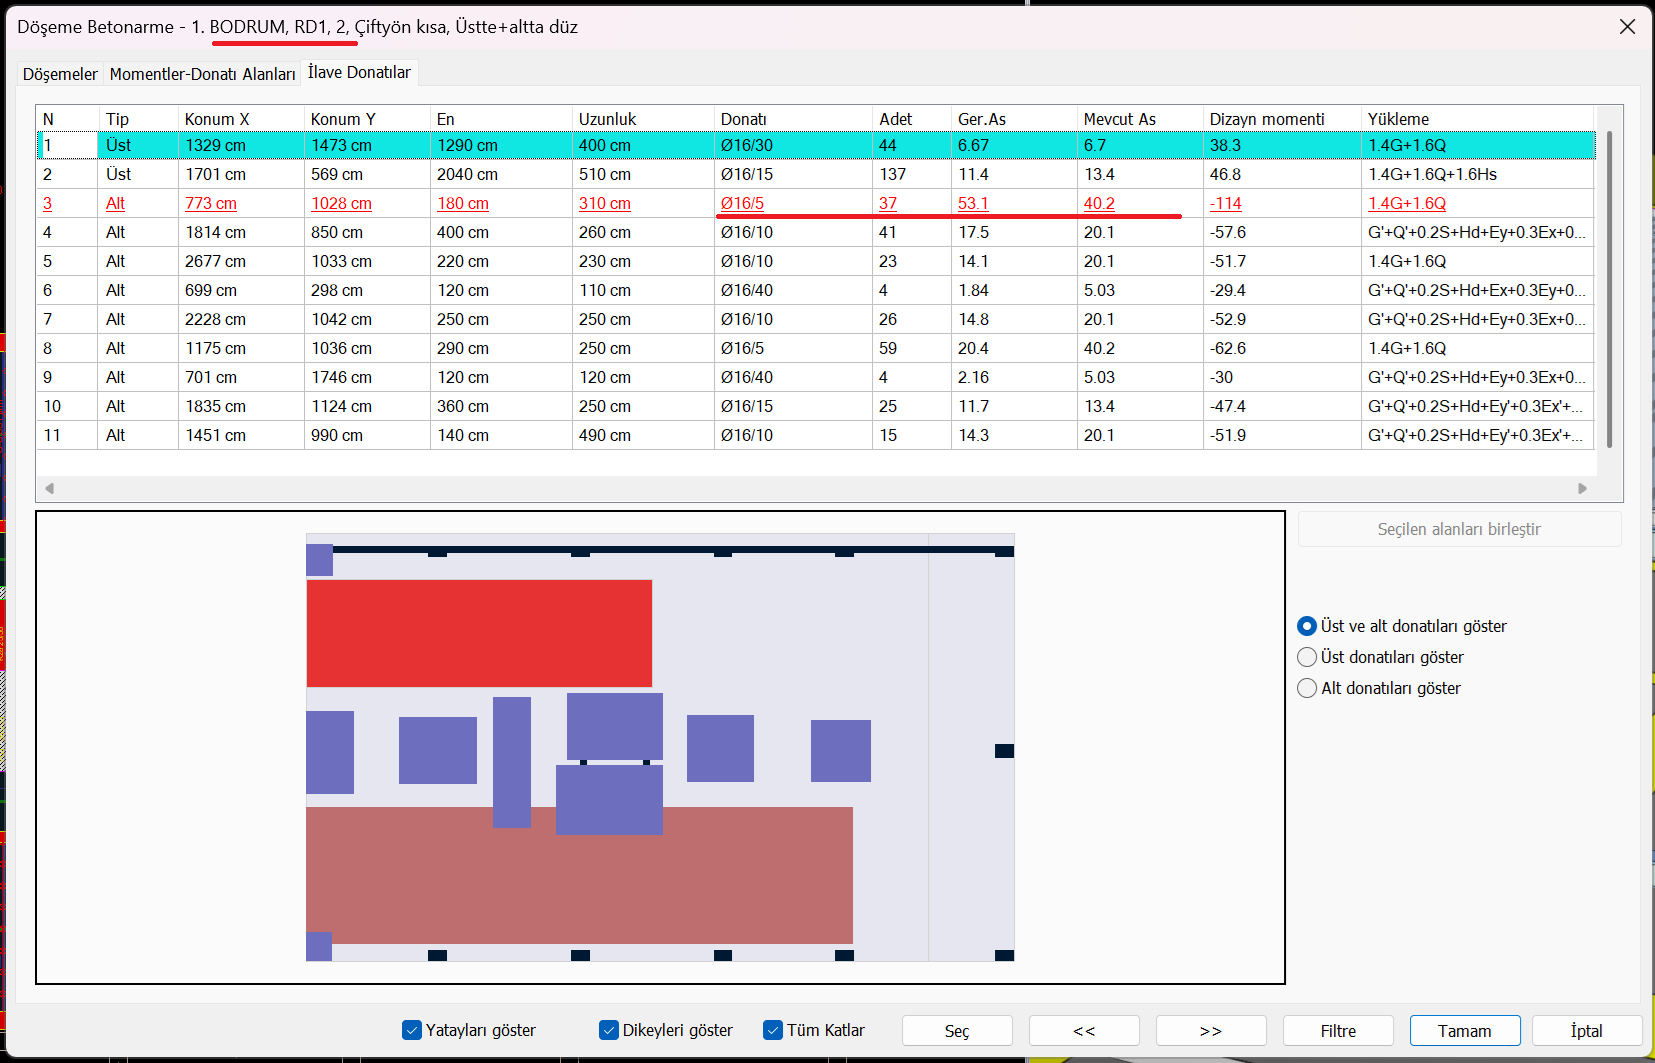Switch to the Döşemeler tab

coord(60,74)
